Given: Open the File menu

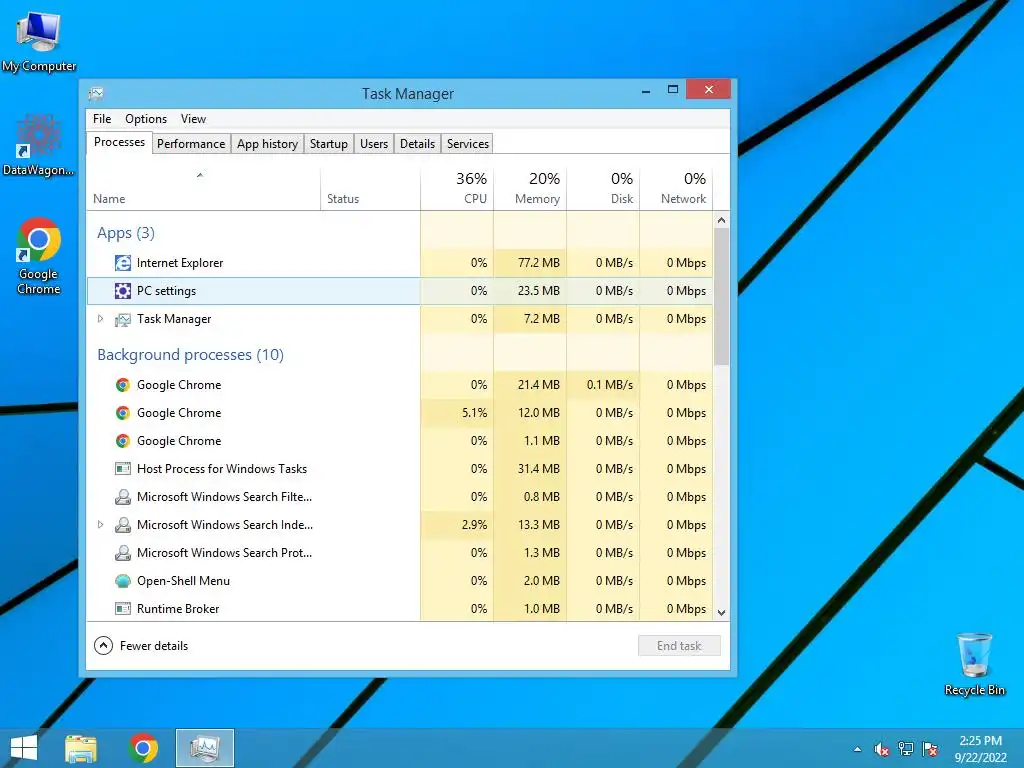Looking at the screenshot, I should point(102,119).
